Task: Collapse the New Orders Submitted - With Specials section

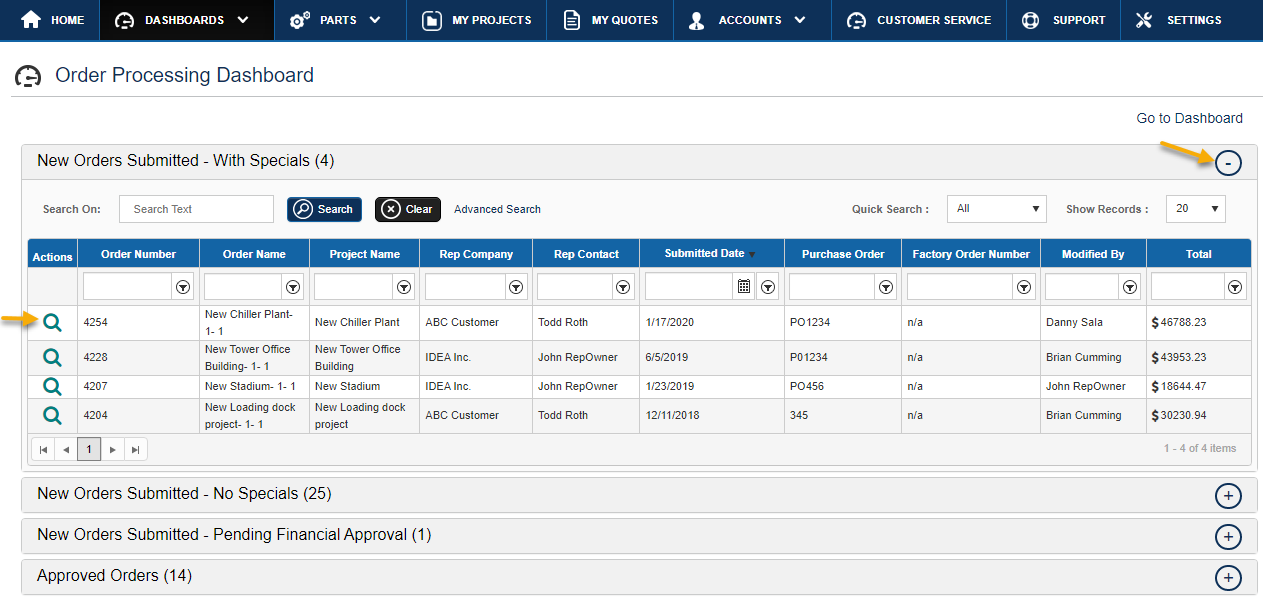Action: (1228, 161)
